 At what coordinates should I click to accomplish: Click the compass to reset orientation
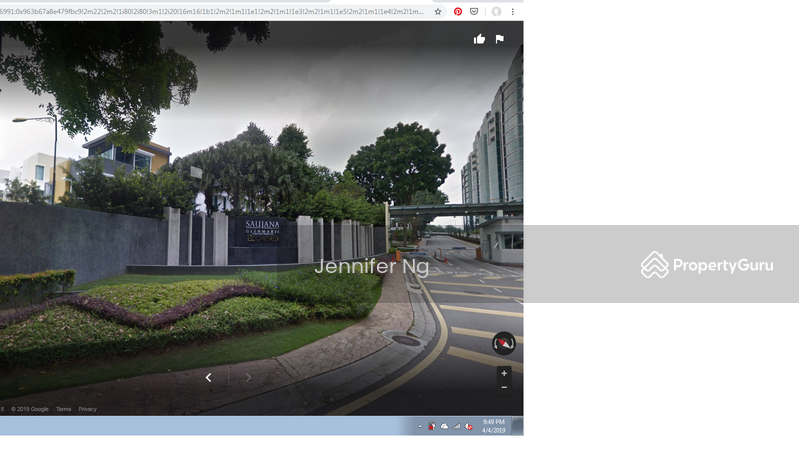click(504, 344)
